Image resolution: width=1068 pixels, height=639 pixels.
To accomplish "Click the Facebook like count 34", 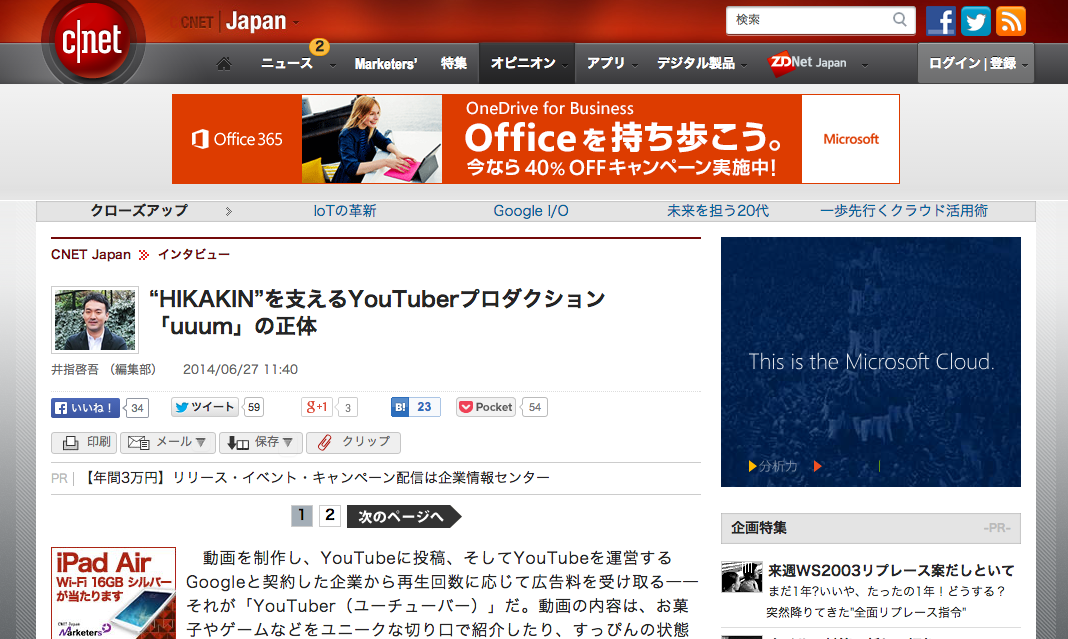I will coord(138,408).
